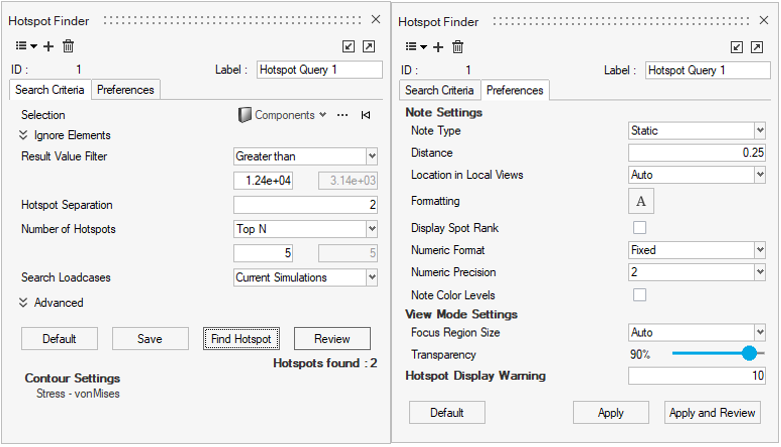Open the list menu icon in right panel
781x447 pixels.
click(415, 47)
